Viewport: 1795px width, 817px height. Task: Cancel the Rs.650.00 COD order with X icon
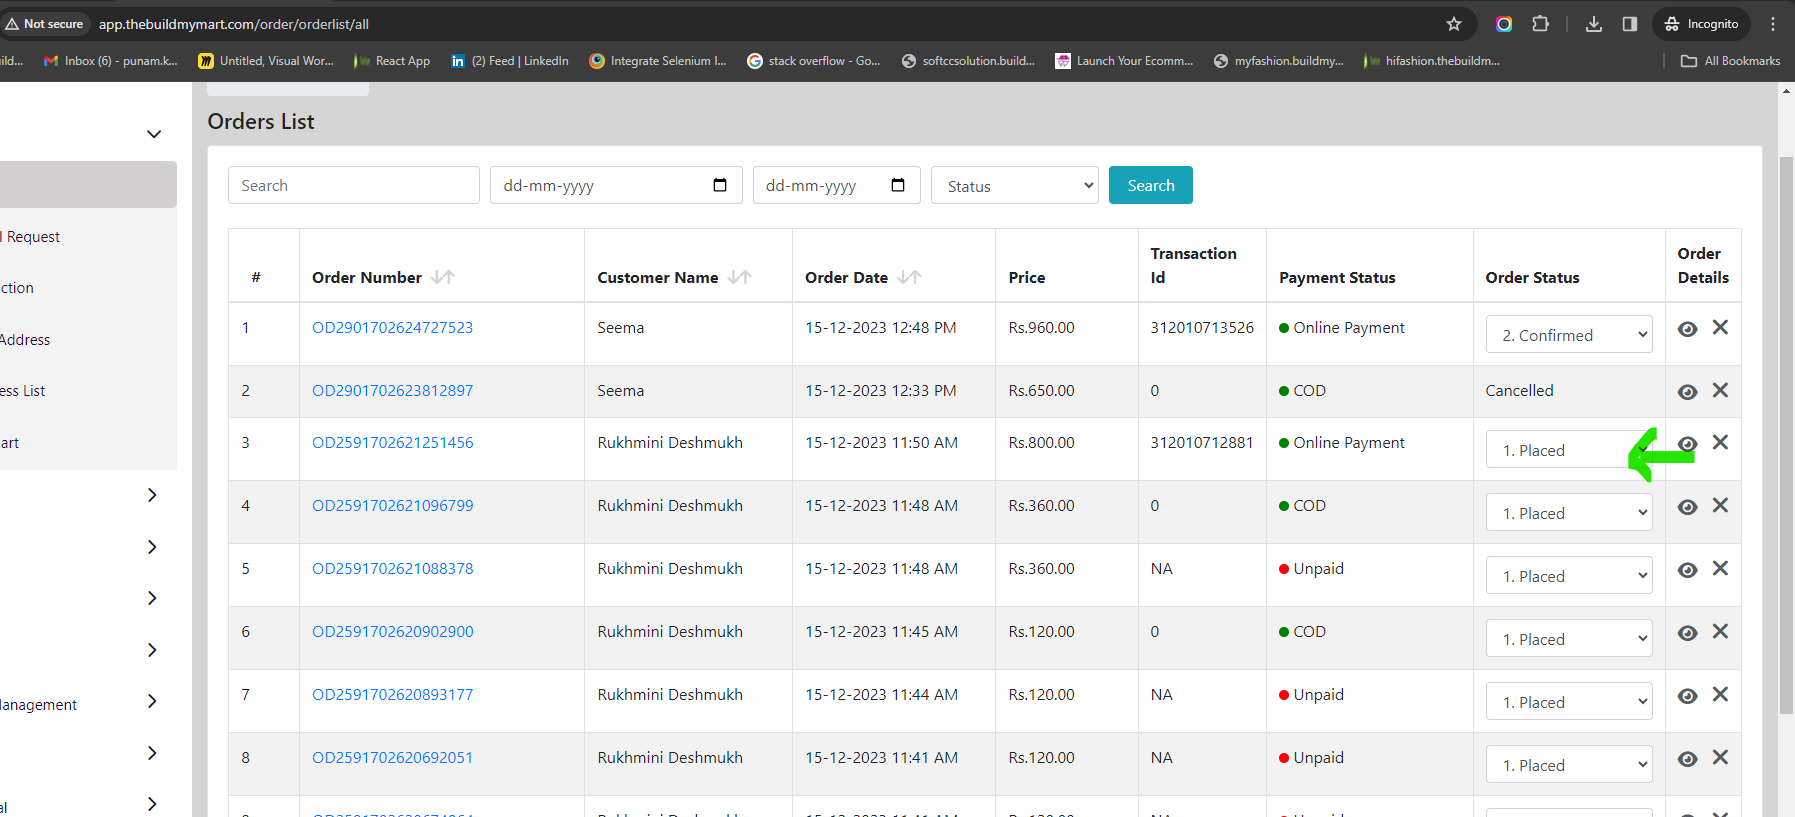click(1720, 390)
